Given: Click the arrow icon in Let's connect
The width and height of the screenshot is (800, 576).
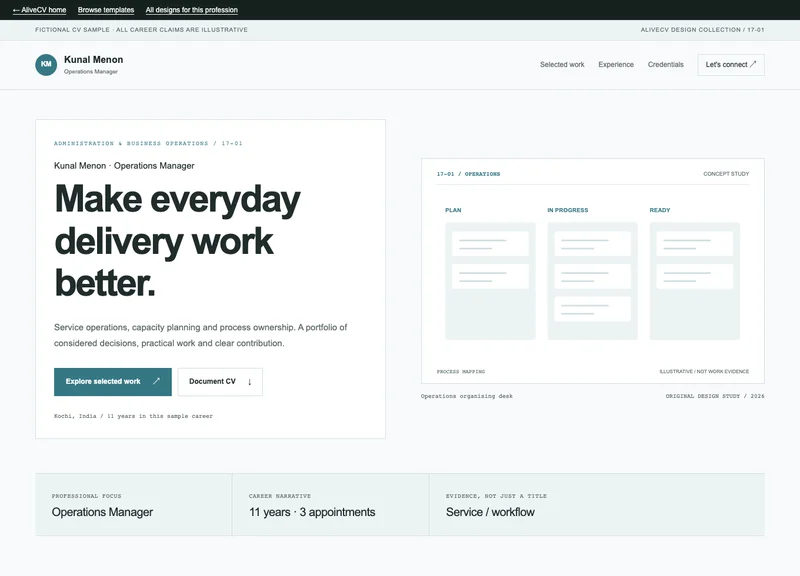Looking at the screenshot, I should coord(753,64).
